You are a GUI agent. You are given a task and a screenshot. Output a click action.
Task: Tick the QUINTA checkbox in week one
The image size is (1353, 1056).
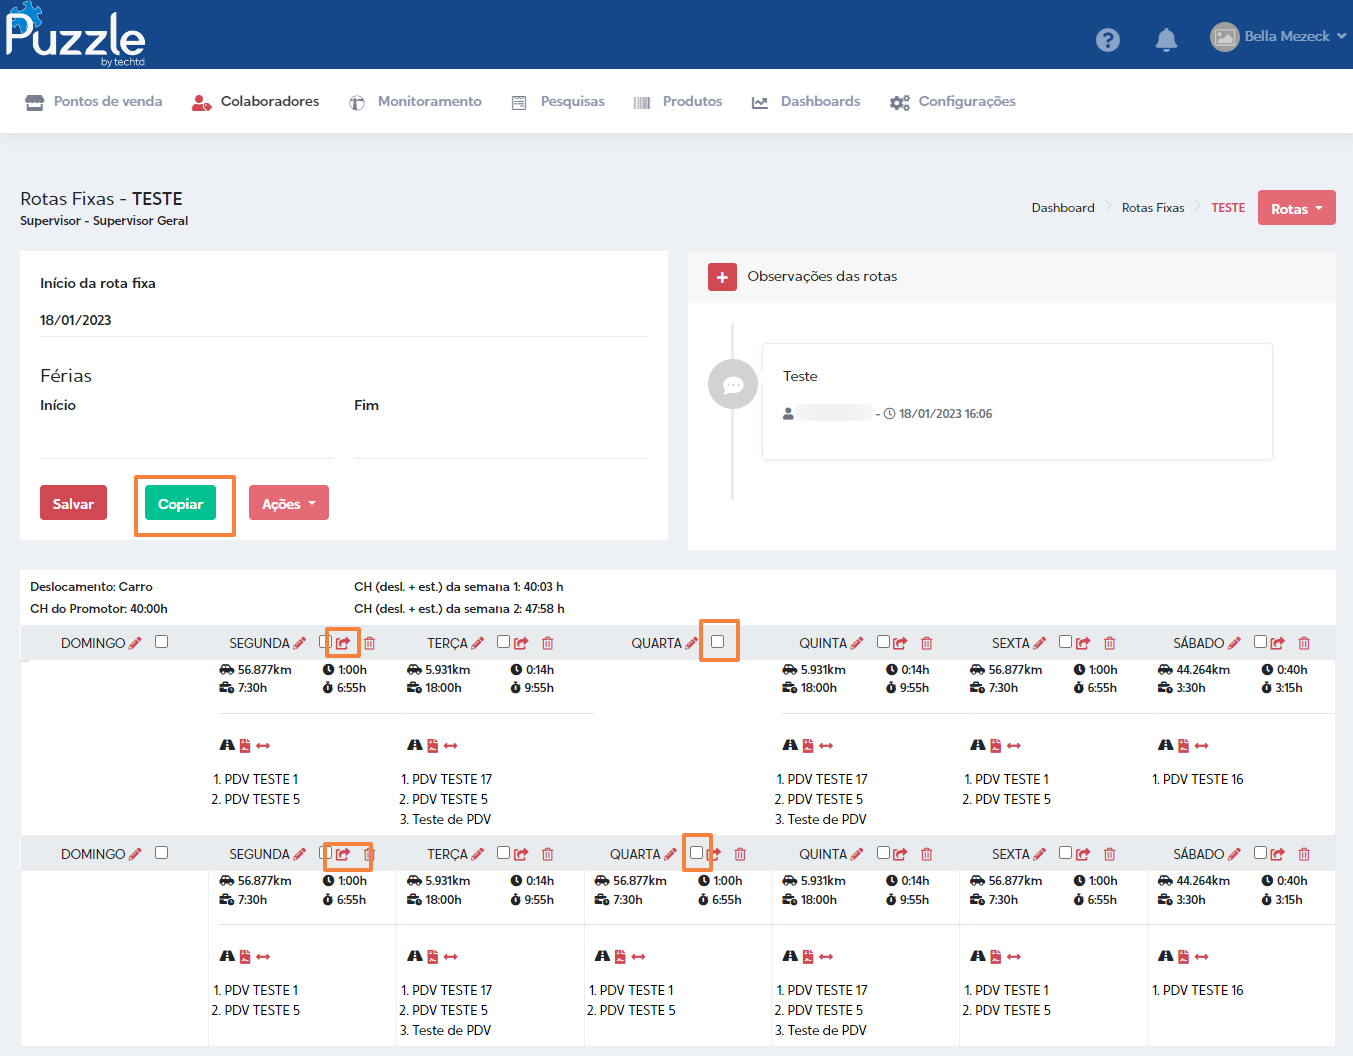(883, 642)
